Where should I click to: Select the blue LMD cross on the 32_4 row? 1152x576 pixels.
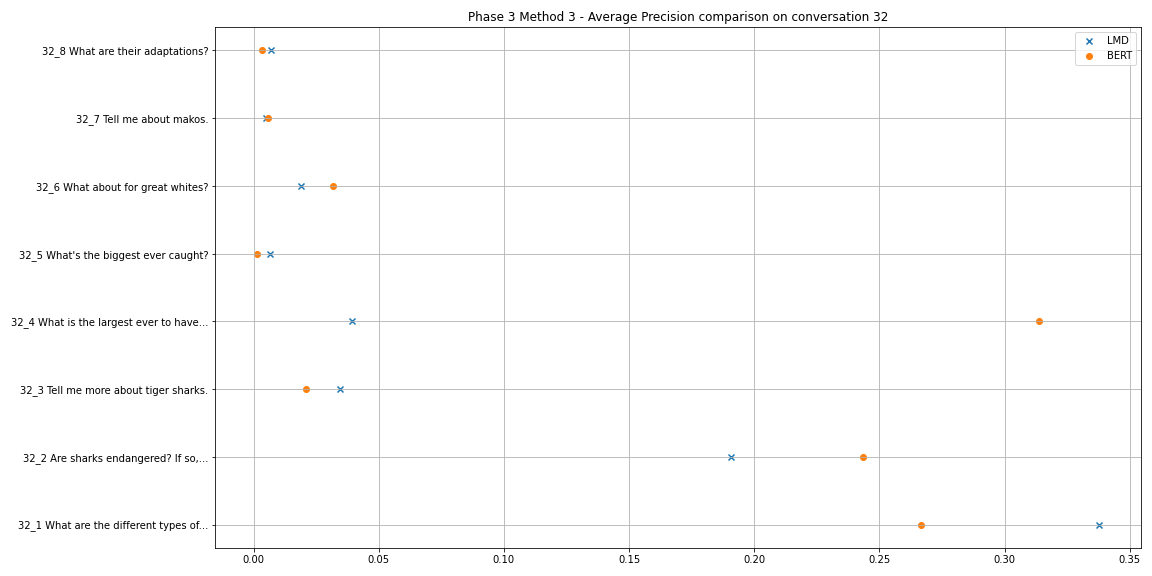[352, 321]
